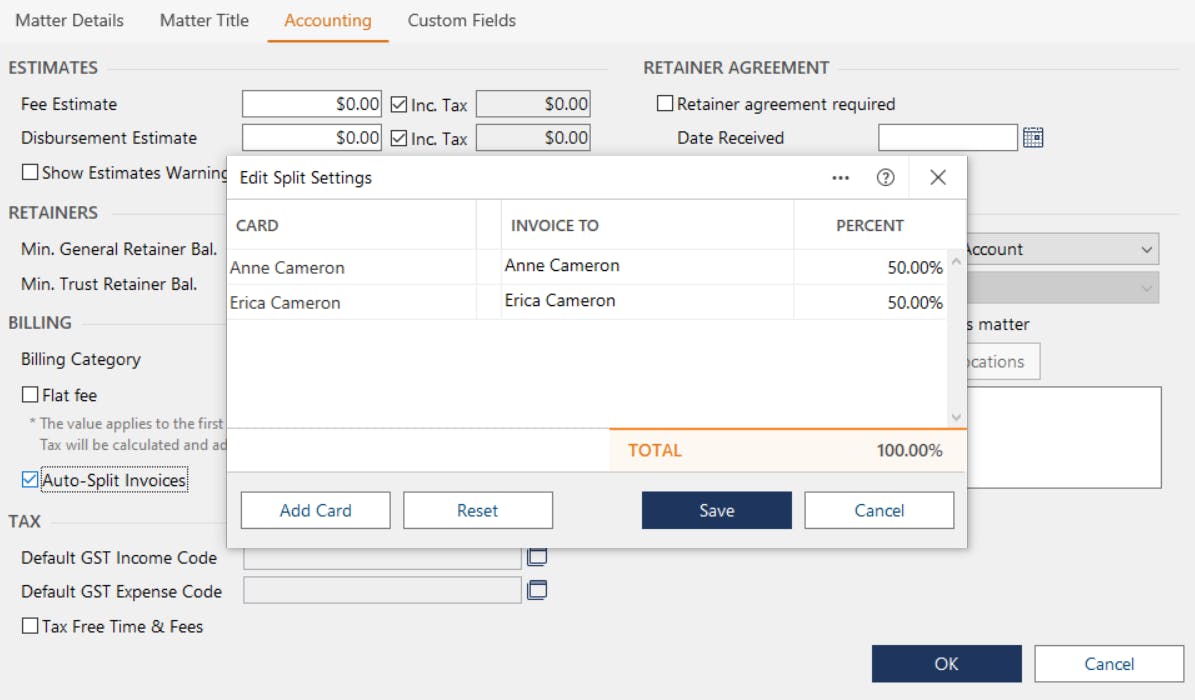Open the Date Received calendar picker icon
The image size is (1195, 700).
point(1033,138)
